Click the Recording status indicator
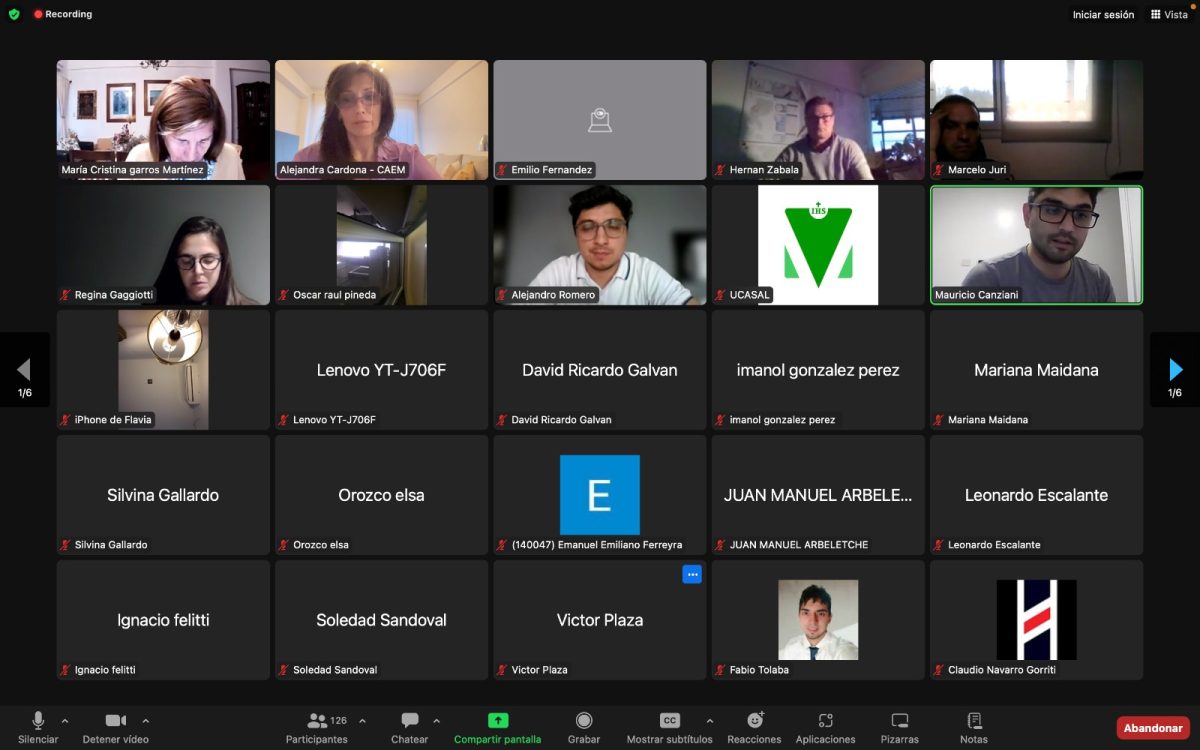This screenshot has width=1200, height=750. click(x=62, y=14)
